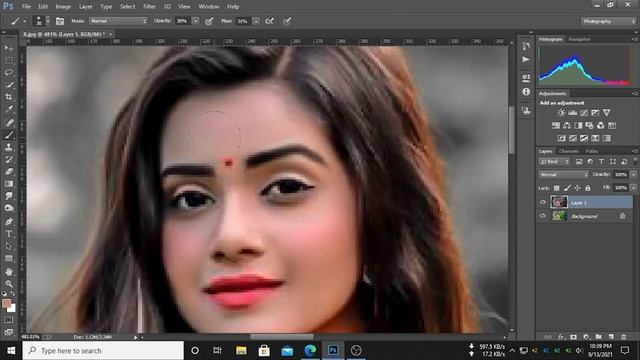The image size is (640, 360).
Task: Select the Hand tool
Action: point(9,271)
